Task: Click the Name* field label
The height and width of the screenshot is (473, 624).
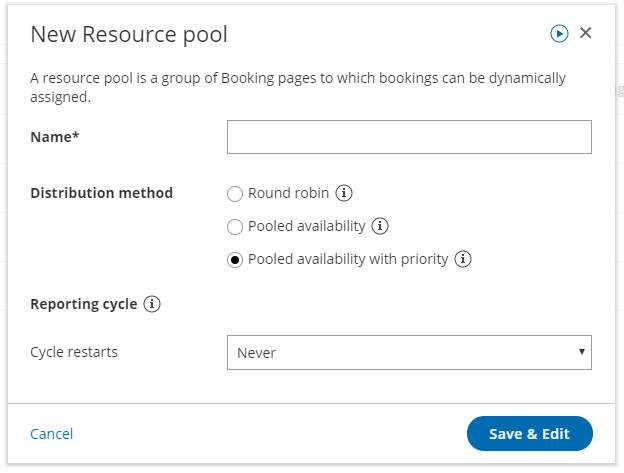Action: click(x=55, y=137)
